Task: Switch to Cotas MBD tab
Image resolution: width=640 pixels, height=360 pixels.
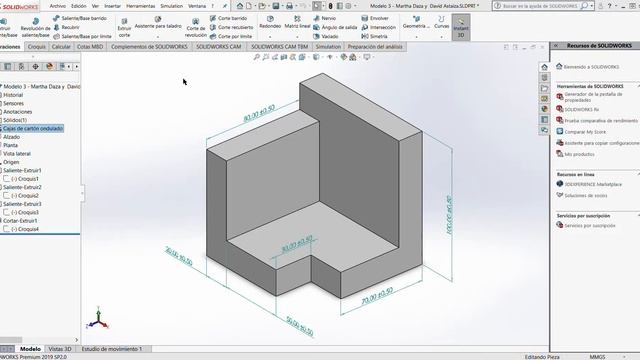Action: pyautogui.click(x=90, y=47)
